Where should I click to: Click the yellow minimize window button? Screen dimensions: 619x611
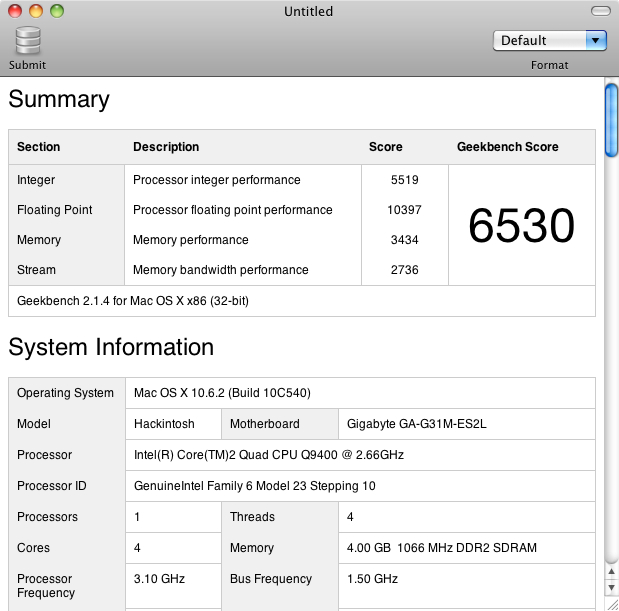click(36, 11)
